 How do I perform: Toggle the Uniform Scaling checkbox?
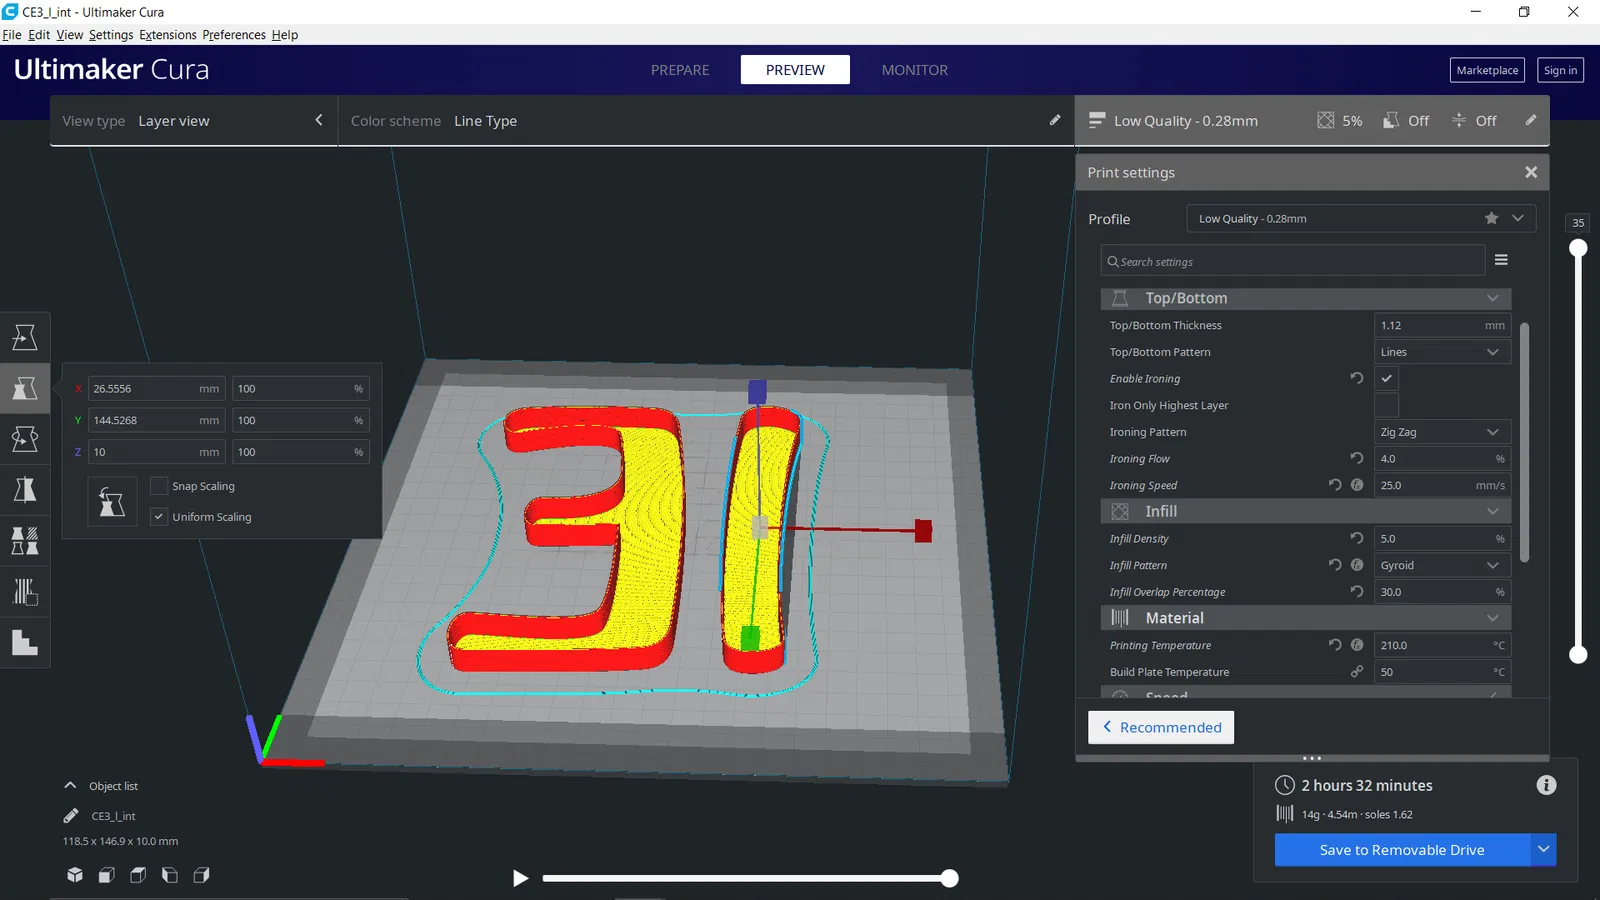pyautogui.click(x=158, y=517)
